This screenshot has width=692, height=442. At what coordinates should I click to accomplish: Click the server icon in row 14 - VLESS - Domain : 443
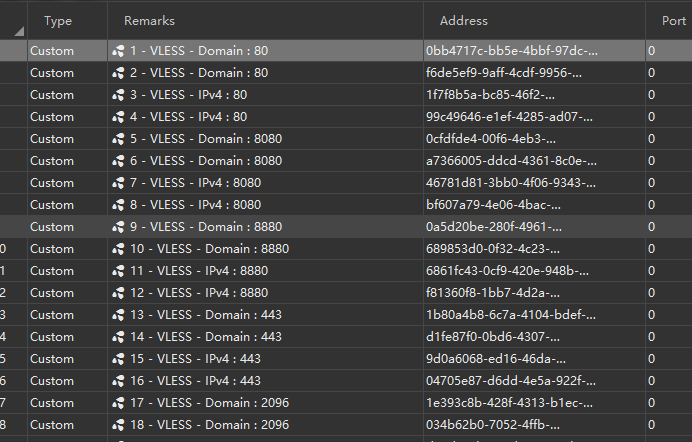pos(118,337)
